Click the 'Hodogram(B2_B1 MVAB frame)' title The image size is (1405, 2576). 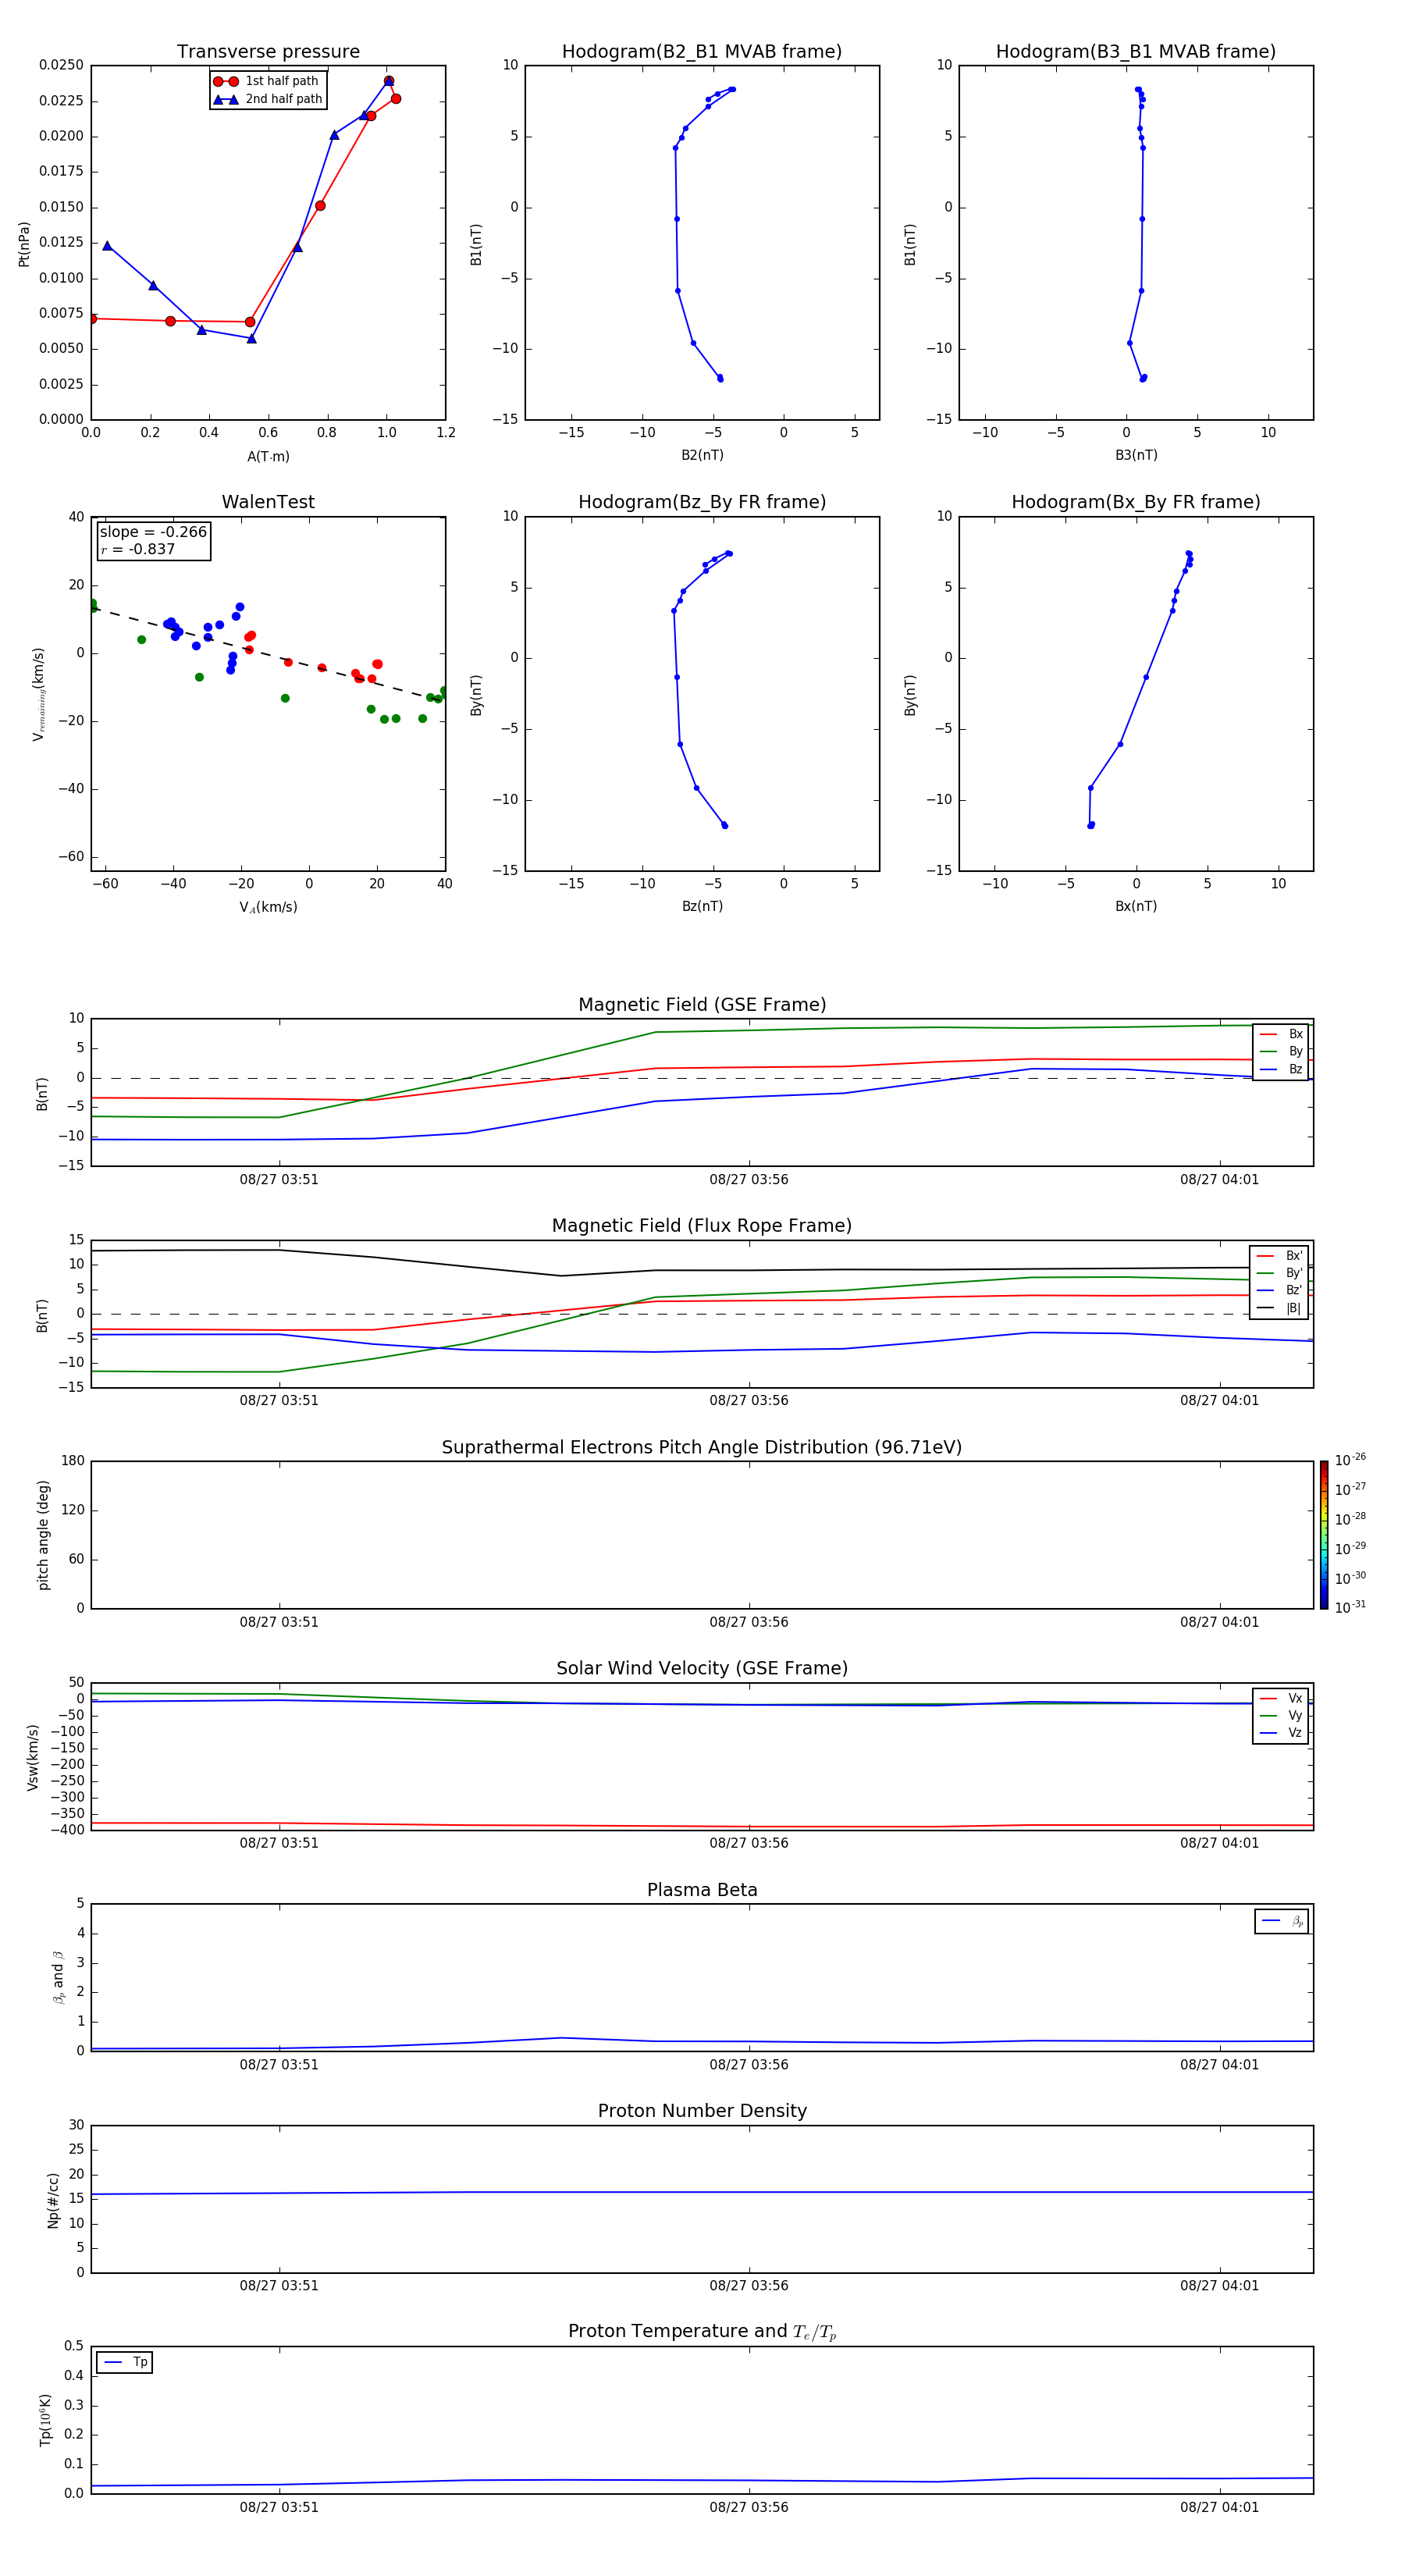702,52
